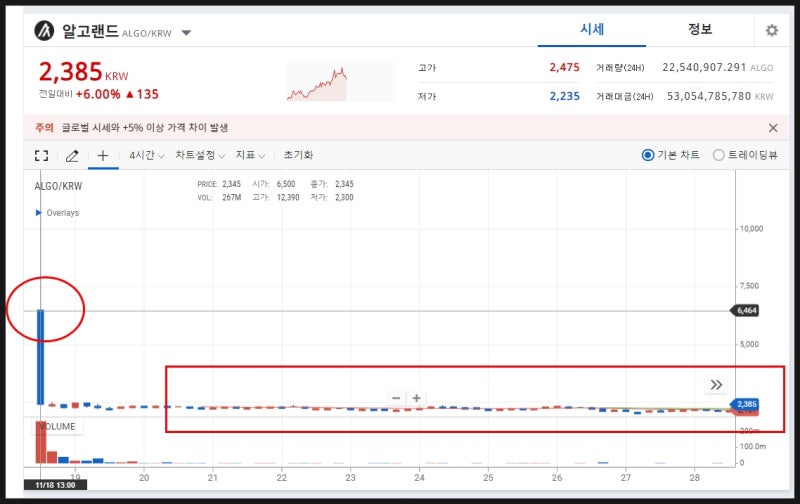This screenshot has height=504, width=800.
Task: Click the mini price sparkline thumbnail
Action: click(x=340, y=82)
